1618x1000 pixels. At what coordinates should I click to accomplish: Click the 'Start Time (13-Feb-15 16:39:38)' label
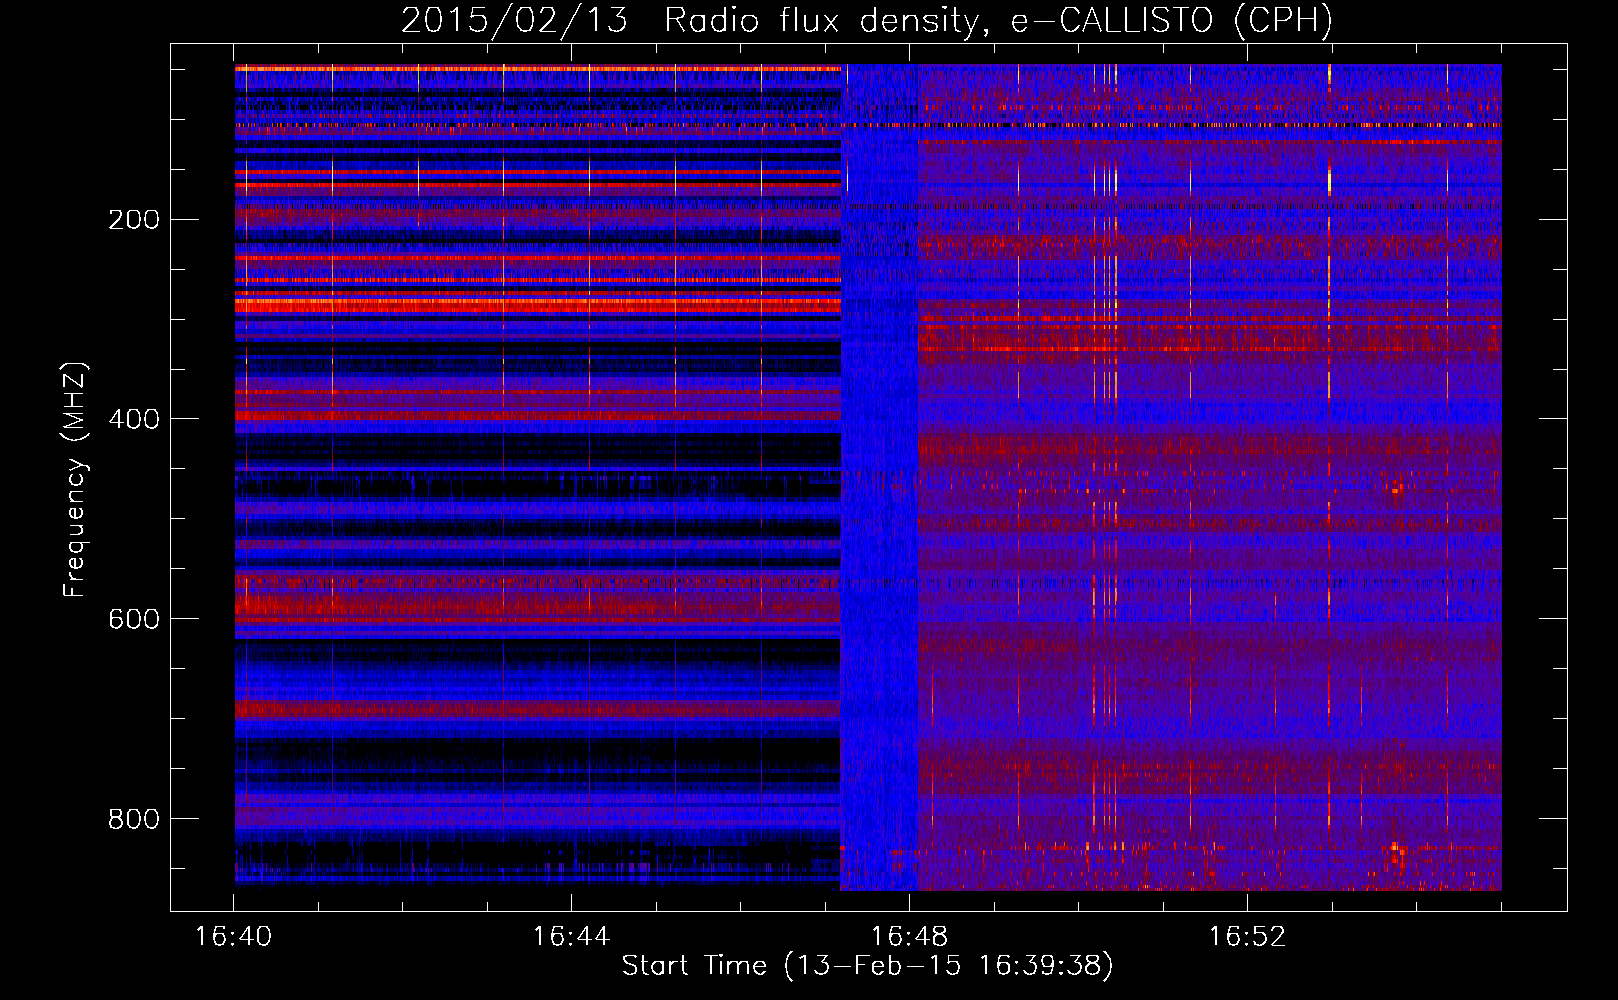pyautogui.click(x=867, y=966)
